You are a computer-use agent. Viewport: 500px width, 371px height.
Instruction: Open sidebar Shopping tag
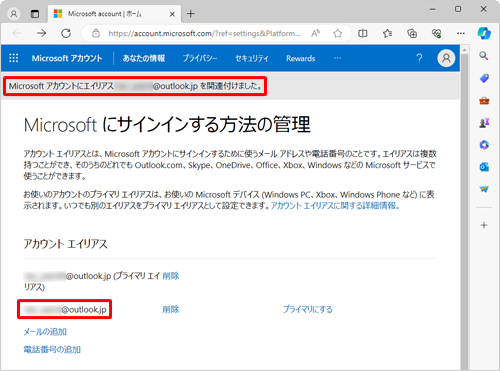coord(484,78)
